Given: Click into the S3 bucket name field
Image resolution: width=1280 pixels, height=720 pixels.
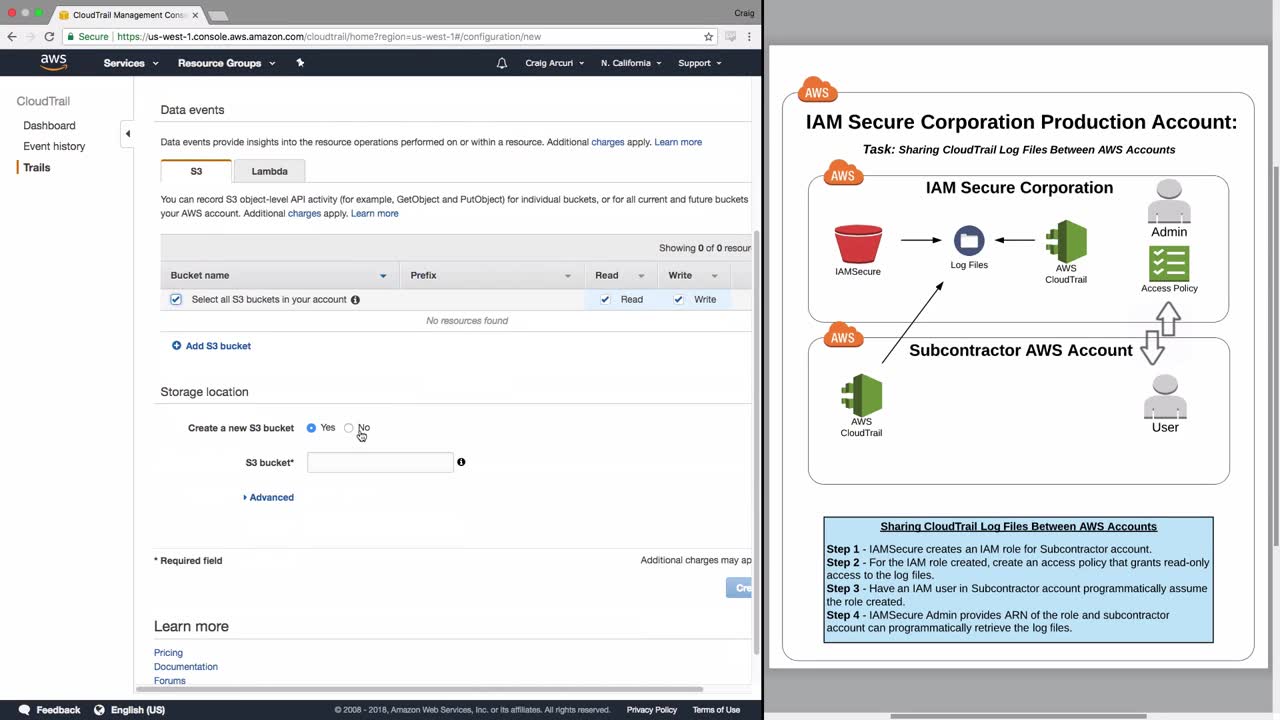Looking at the screenshot, I should pos(380,462).
